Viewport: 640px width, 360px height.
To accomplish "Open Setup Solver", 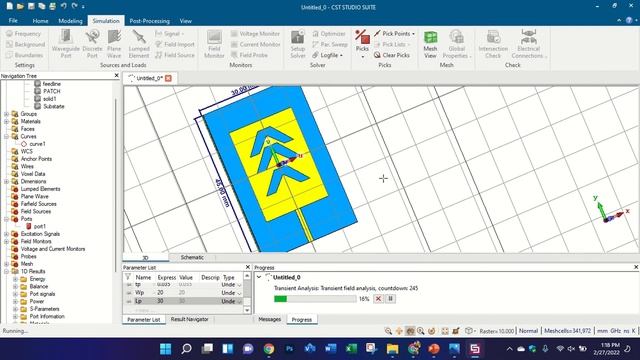I will [x=298, y=44].
